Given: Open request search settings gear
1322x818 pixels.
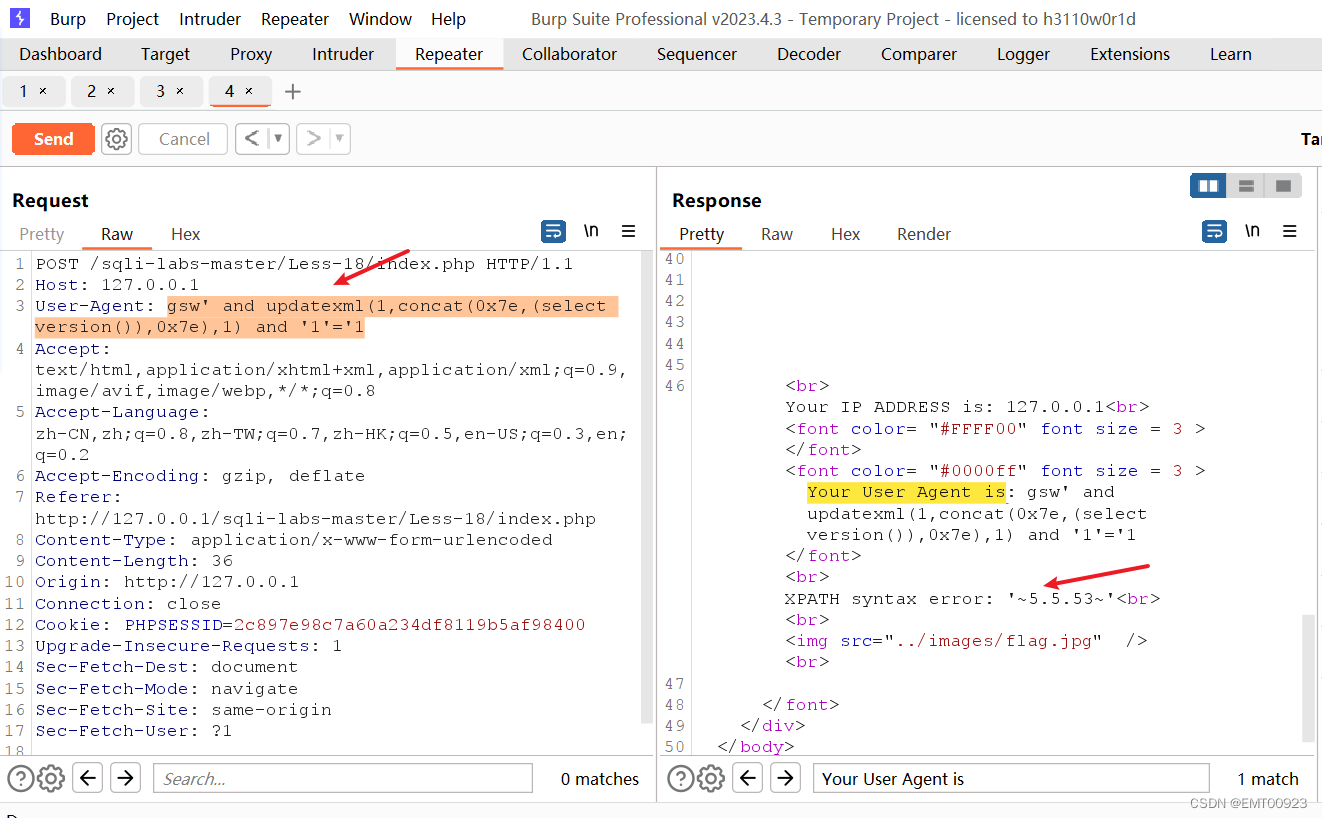Looking at the screenshot, I should pos(51,778).
